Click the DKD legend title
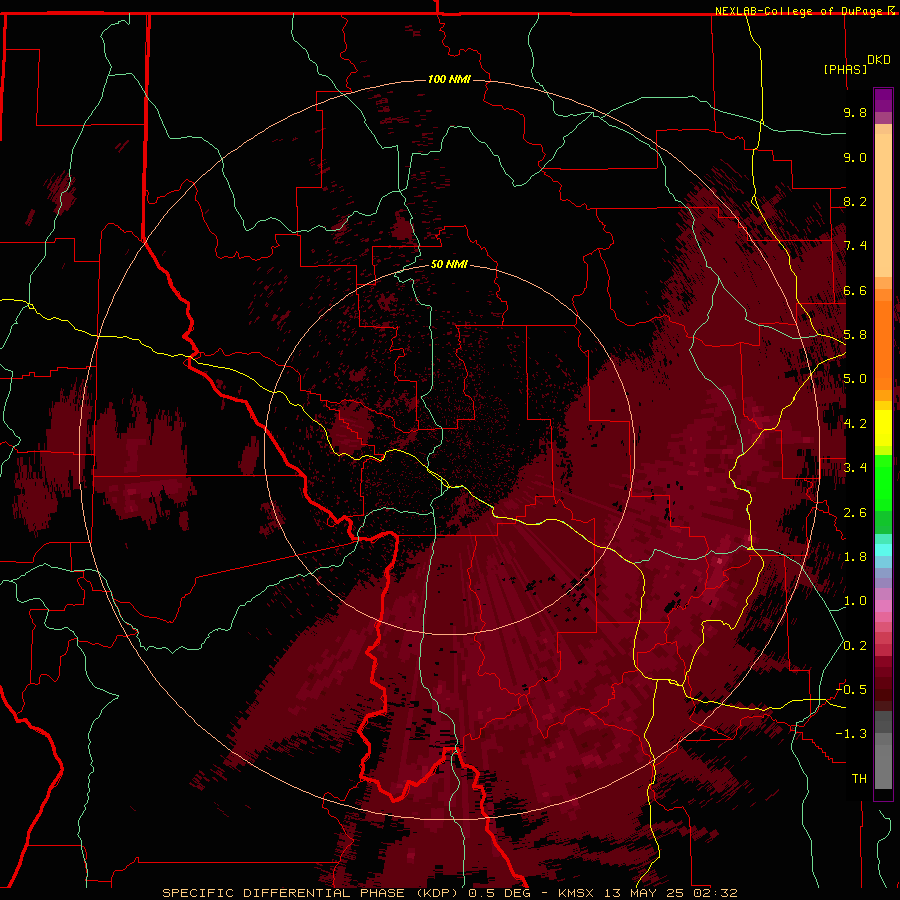 click(879, 60)
